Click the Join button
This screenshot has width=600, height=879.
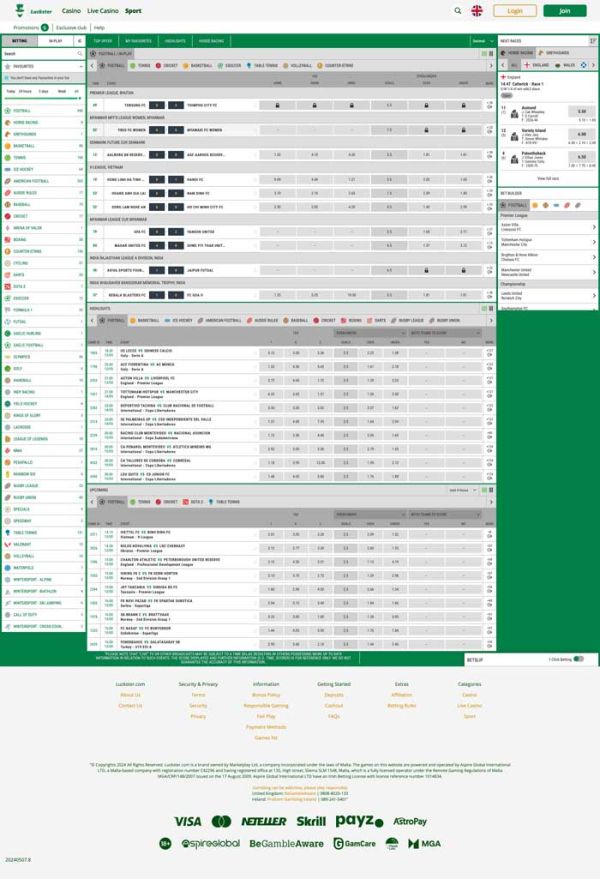point(565,11)
